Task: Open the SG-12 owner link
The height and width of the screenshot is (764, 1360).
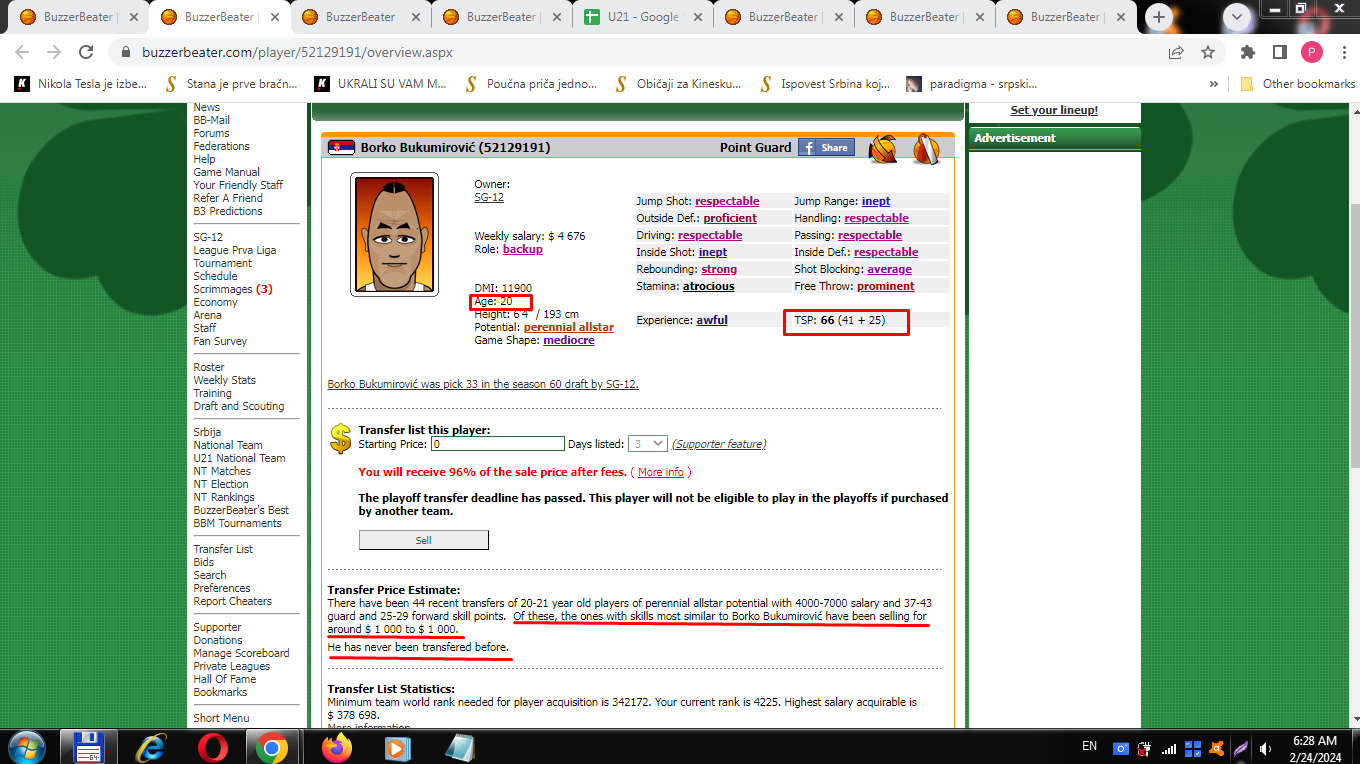Action: (488, 198)
